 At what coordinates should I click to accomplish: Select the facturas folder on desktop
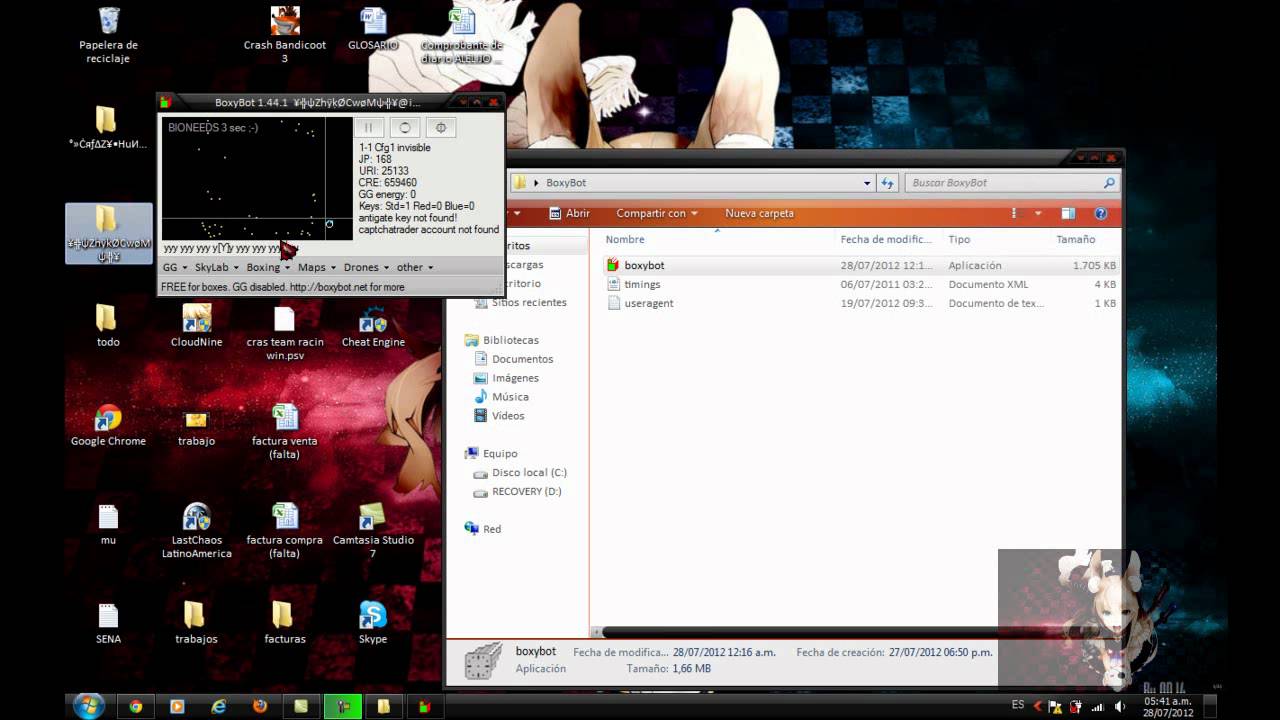pos(284,622)
